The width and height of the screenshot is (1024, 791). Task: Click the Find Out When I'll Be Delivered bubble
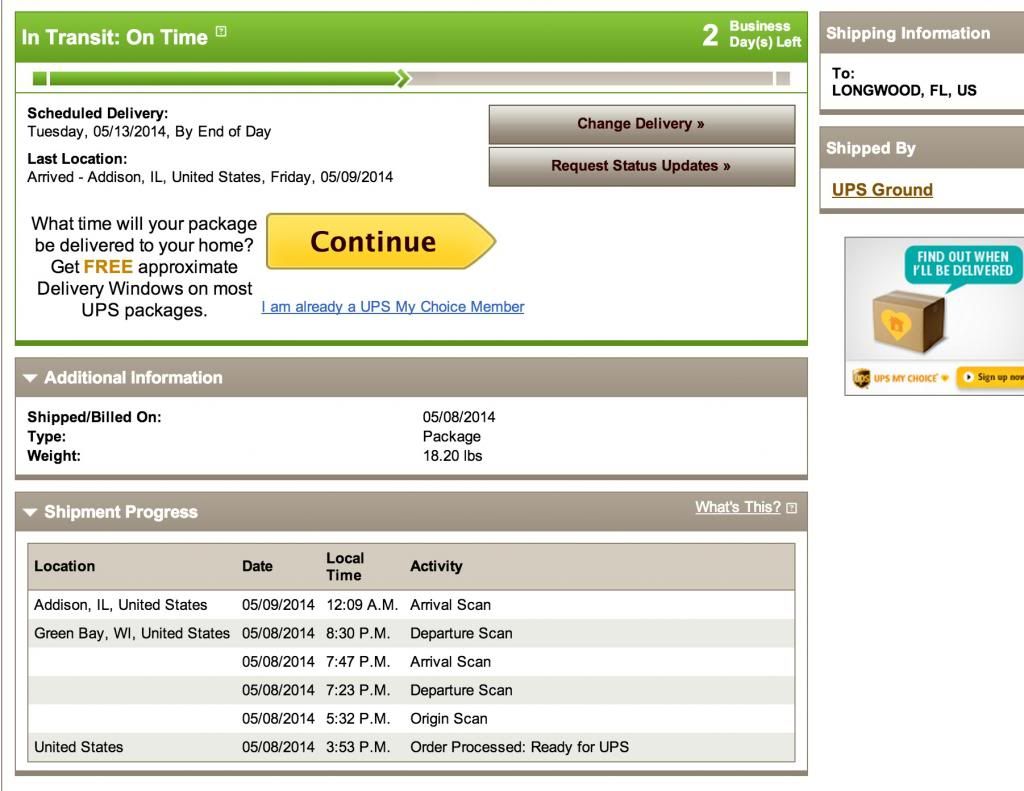963,263
